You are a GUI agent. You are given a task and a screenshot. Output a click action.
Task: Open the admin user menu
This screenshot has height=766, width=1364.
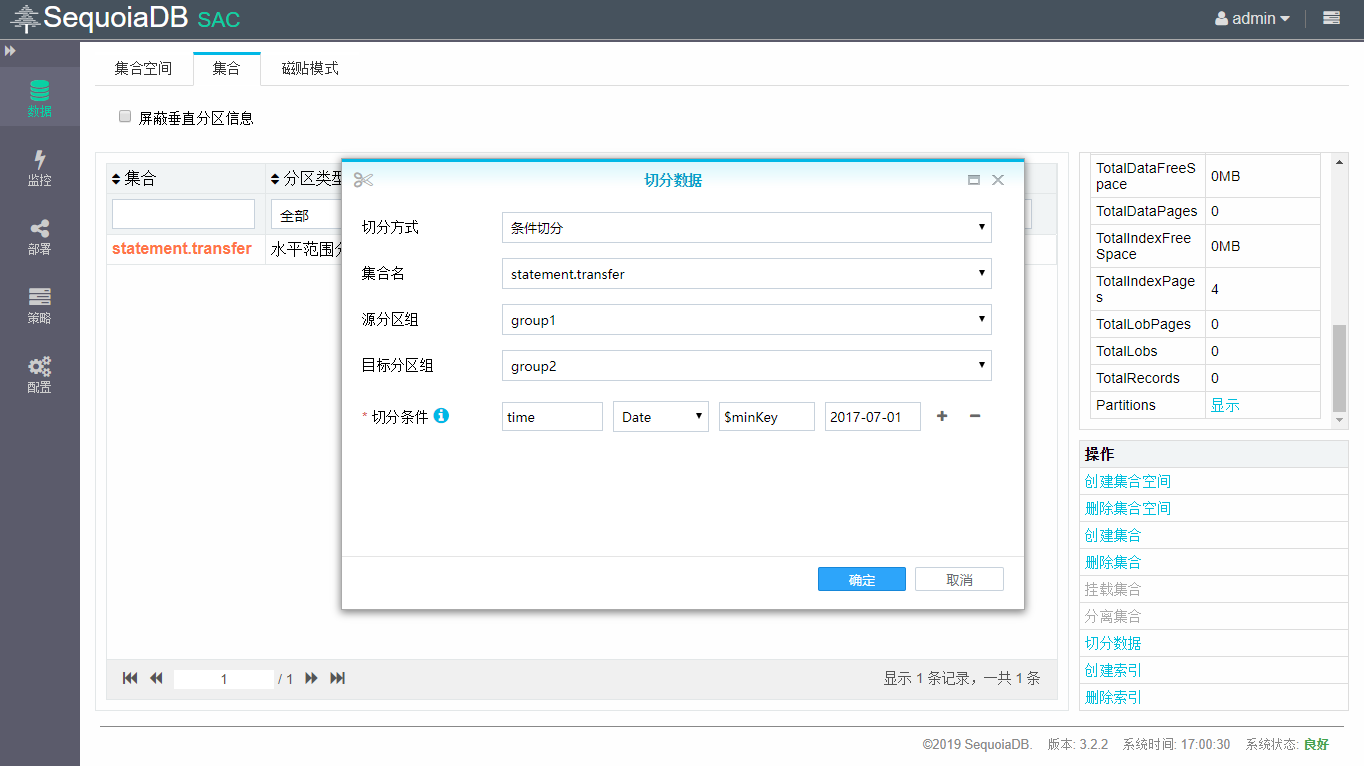[x=1252, y=18]
